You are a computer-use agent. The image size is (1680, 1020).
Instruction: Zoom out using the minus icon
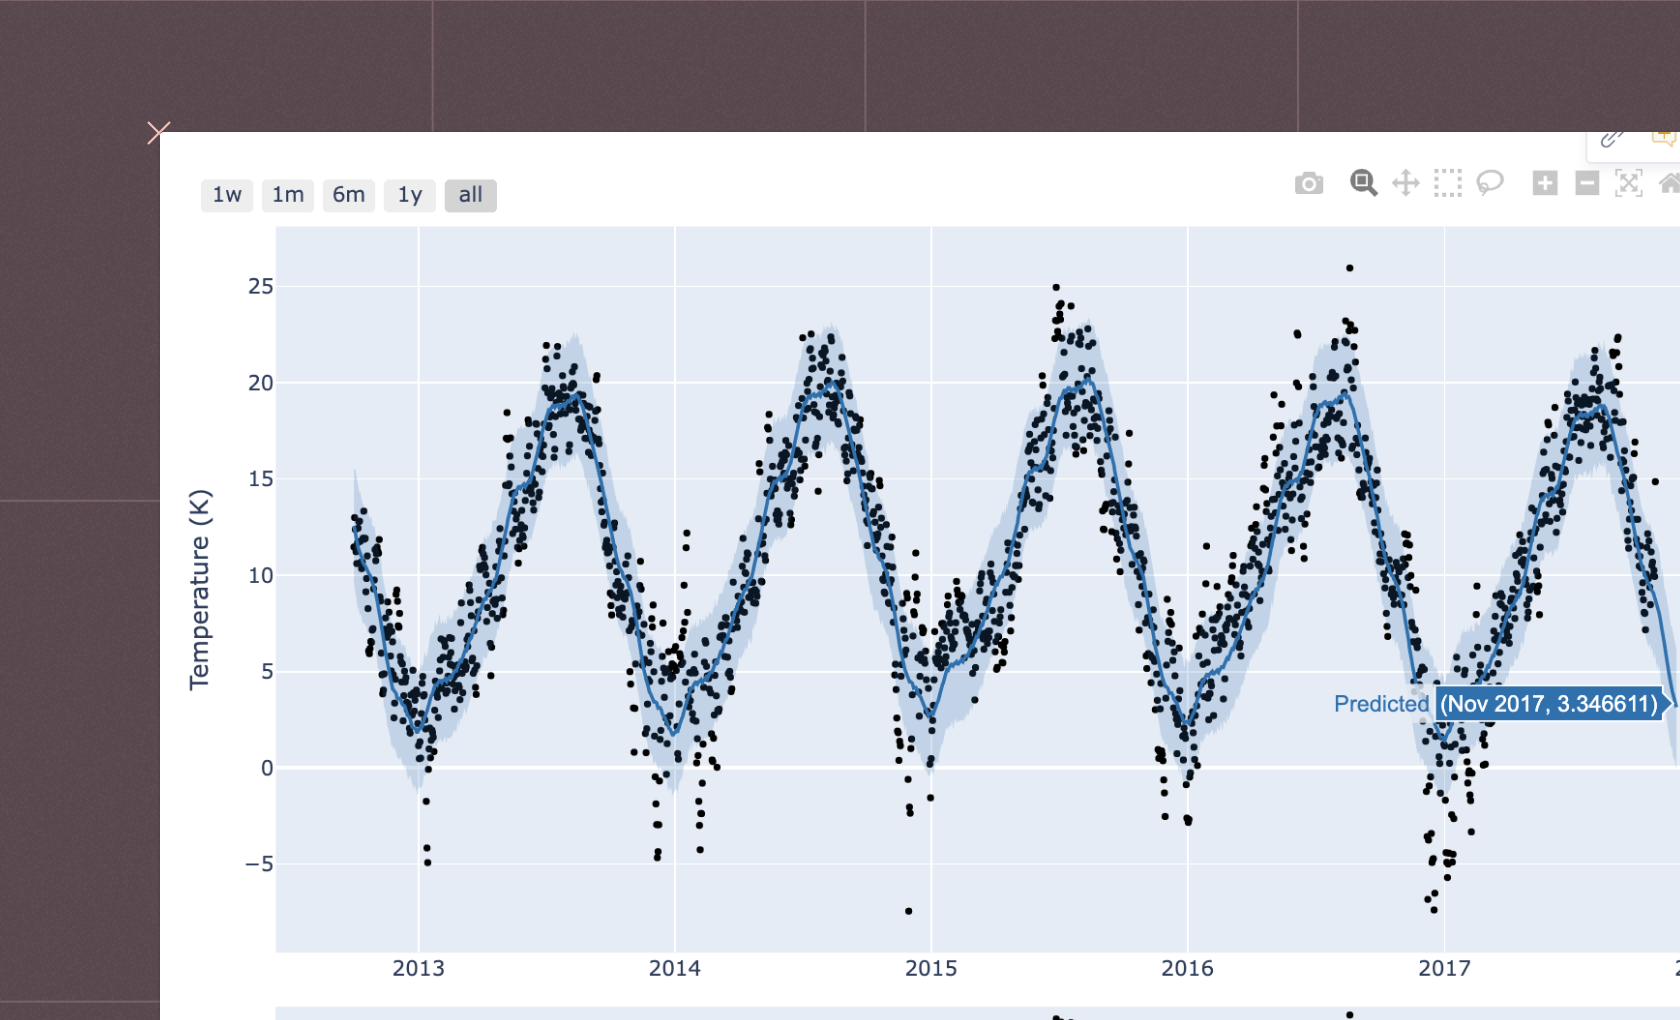1588,184
